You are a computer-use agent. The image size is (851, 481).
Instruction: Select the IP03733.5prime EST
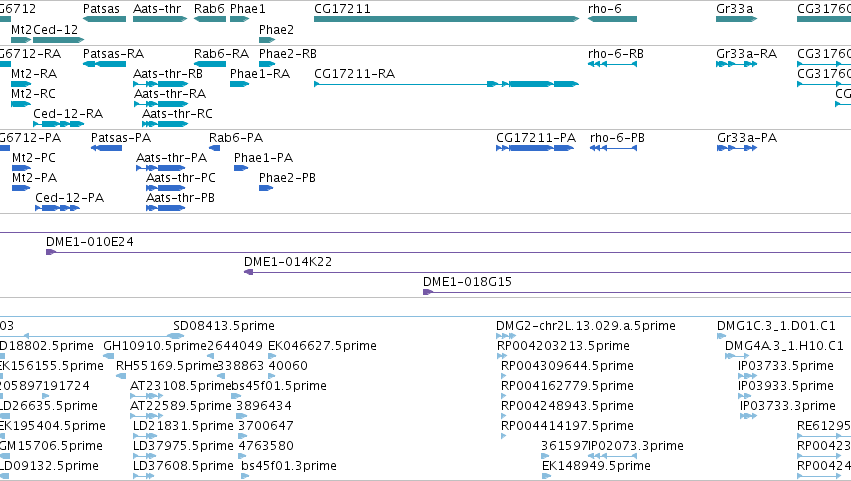coord(747,377)
